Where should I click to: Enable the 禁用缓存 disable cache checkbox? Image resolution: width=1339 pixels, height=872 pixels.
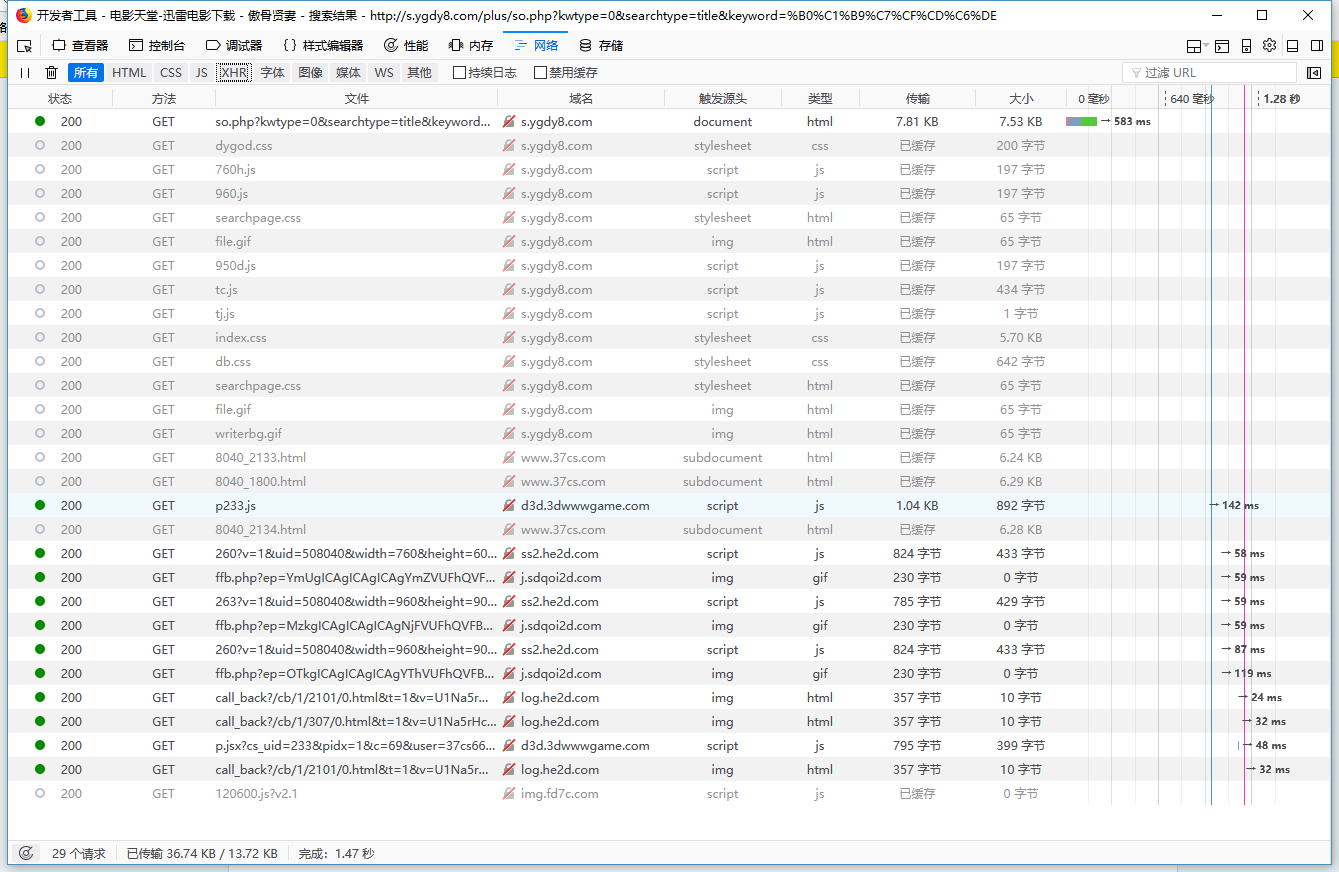point(540,73)
